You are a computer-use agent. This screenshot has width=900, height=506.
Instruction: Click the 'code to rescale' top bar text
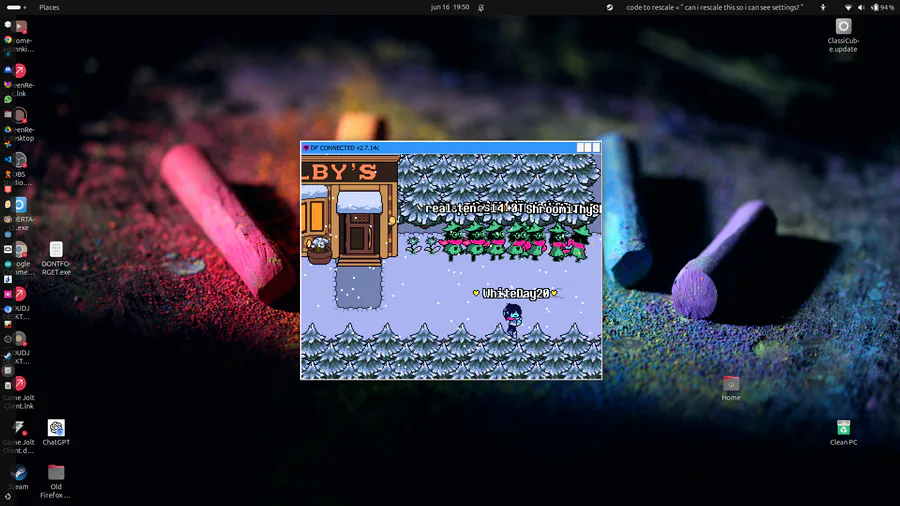pos(715,7)
